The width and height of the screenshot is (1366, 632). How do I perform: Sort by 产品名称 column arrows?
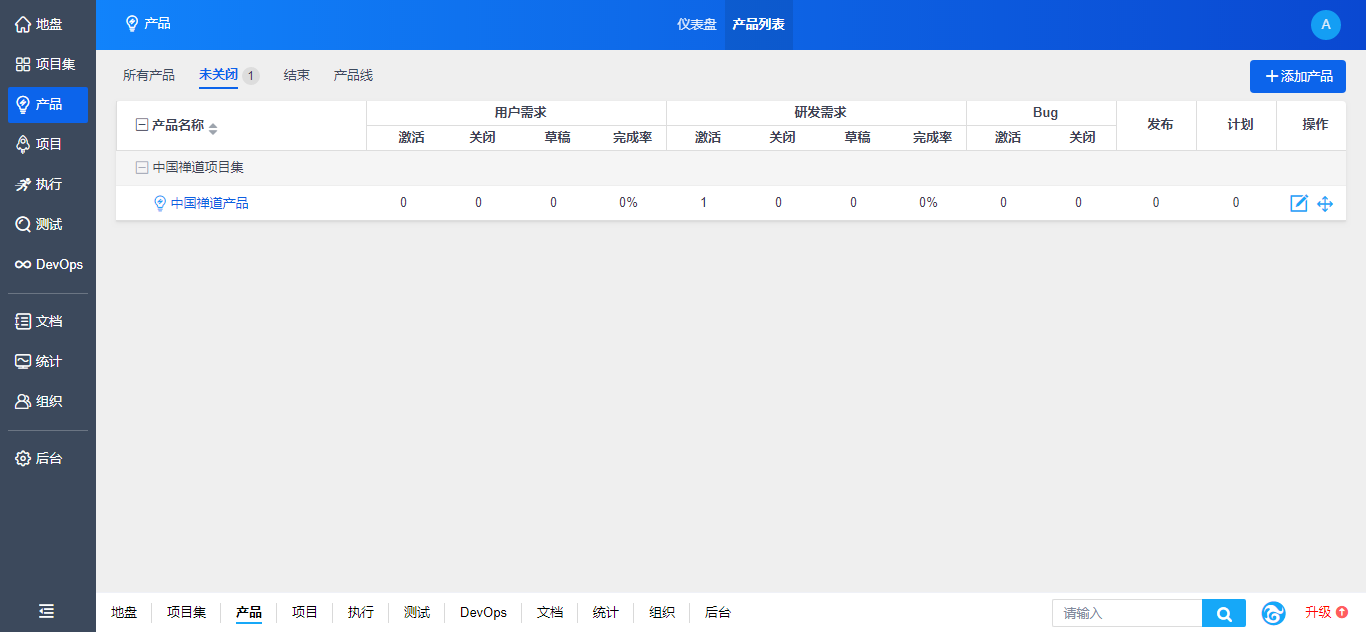213,128
